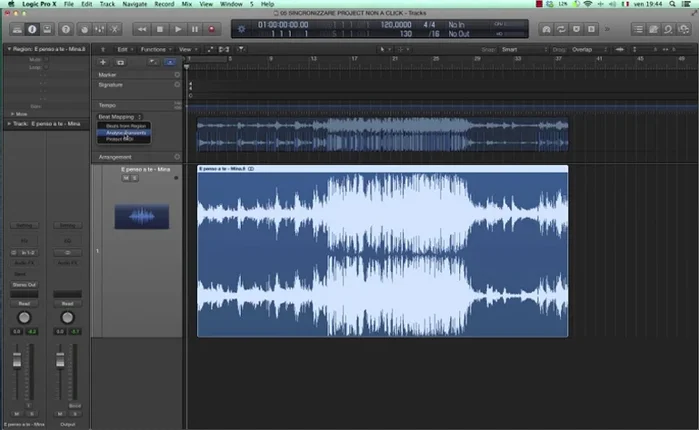699x430 pixels.
Task: Add a new track with plus button
Action: (103, 62)
